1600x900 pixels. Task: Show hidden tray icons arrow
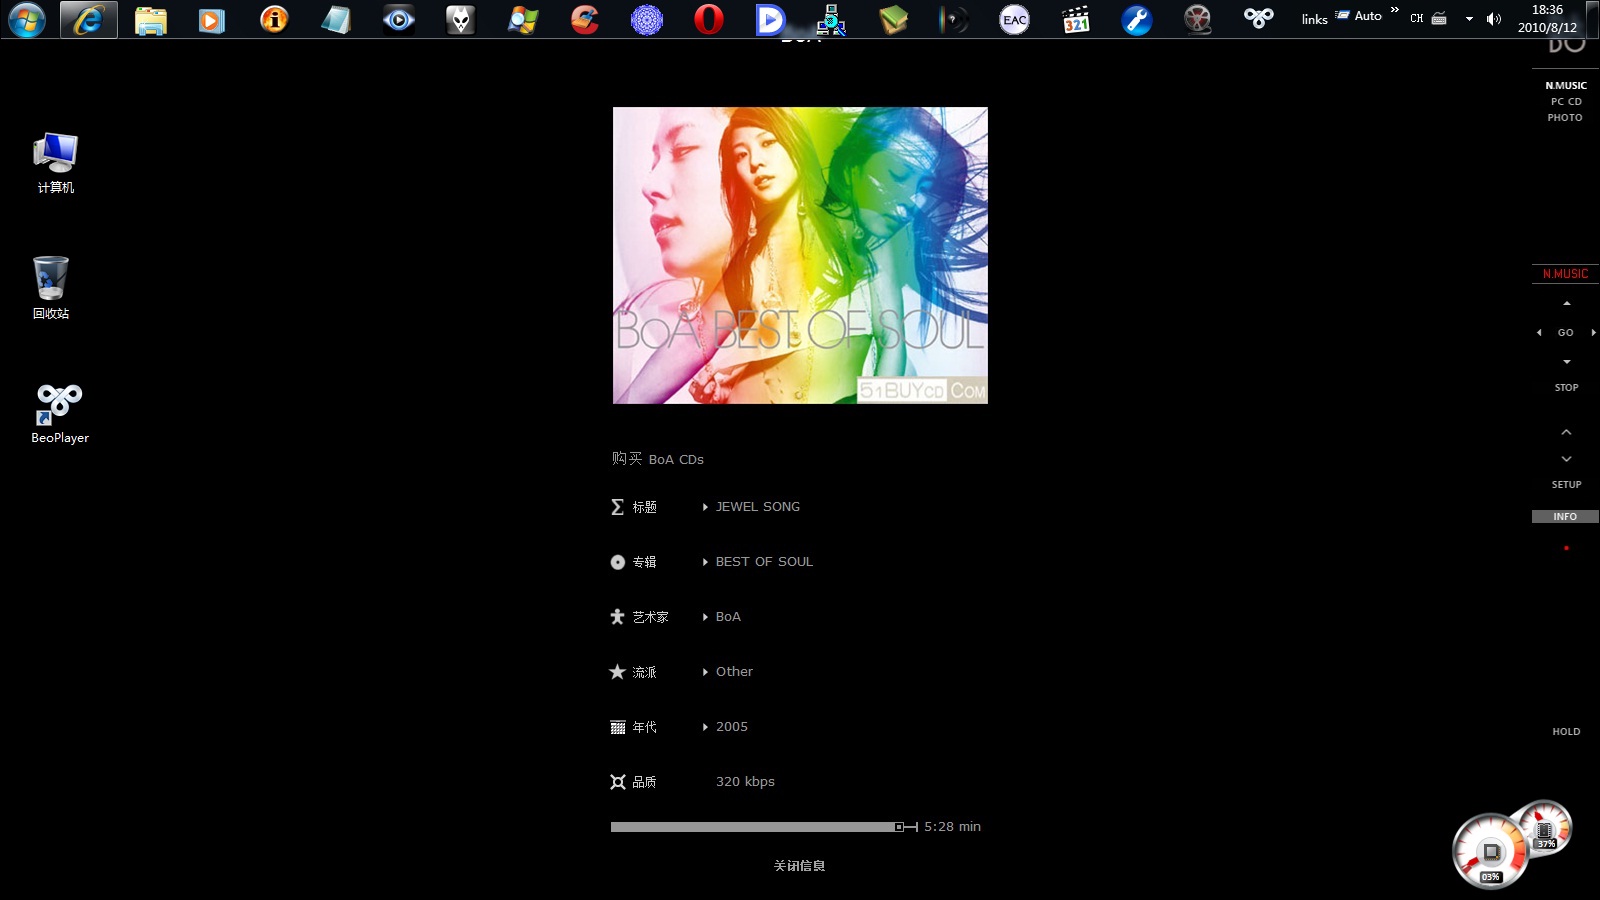(x=1469, y=19)
